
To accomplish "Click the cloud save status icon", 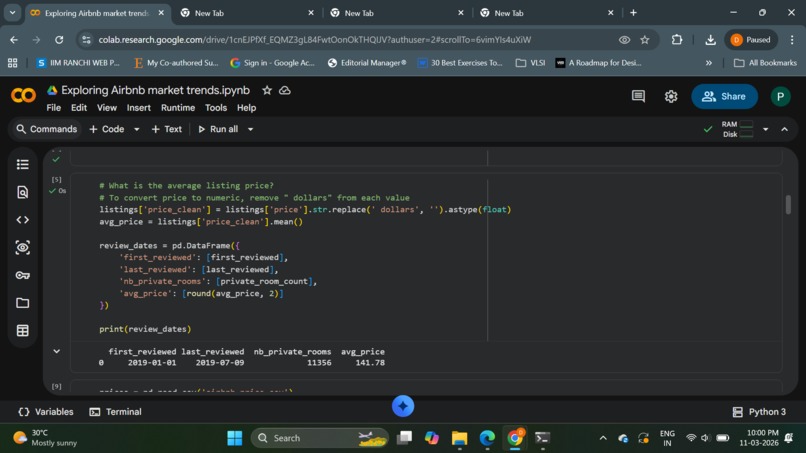I will tap(285, 90).
